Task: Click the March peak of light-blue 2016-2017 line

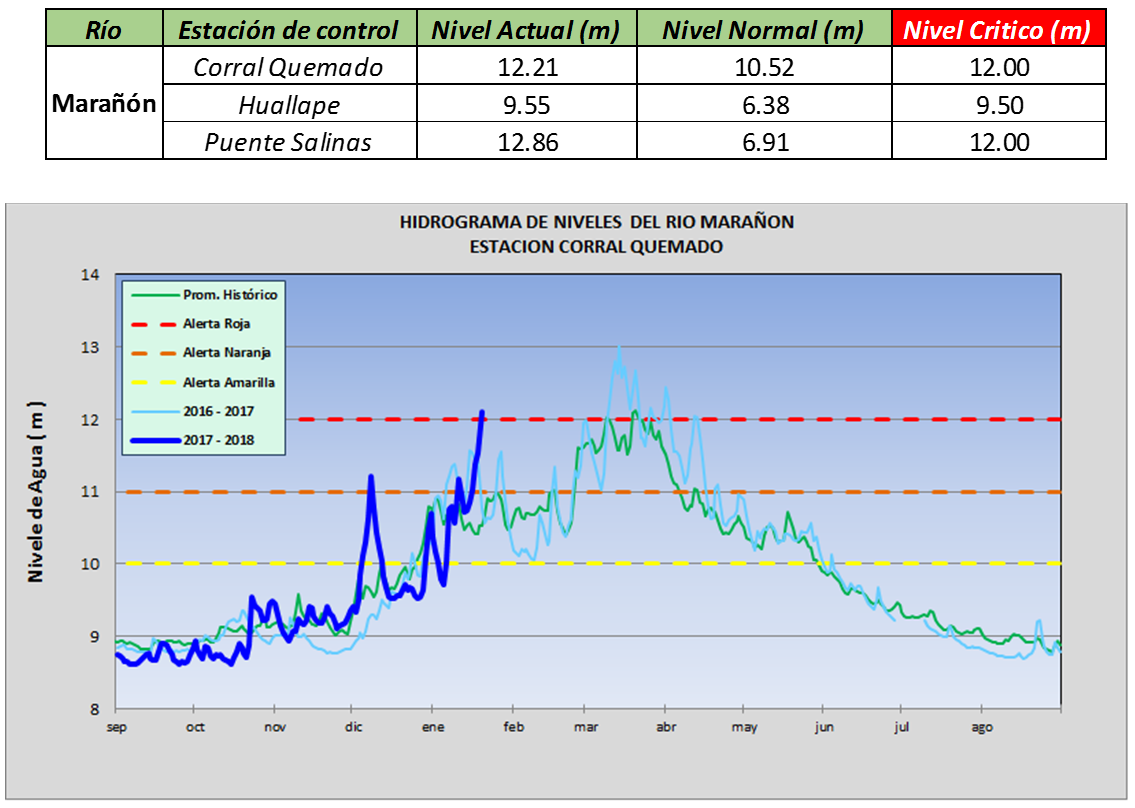Action: click(619, 348)
